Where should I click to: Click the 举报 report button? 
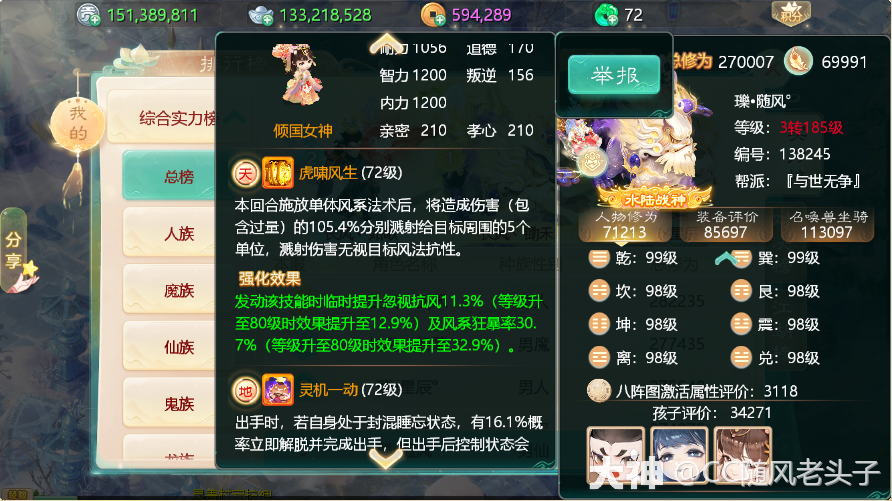point(614,75)
